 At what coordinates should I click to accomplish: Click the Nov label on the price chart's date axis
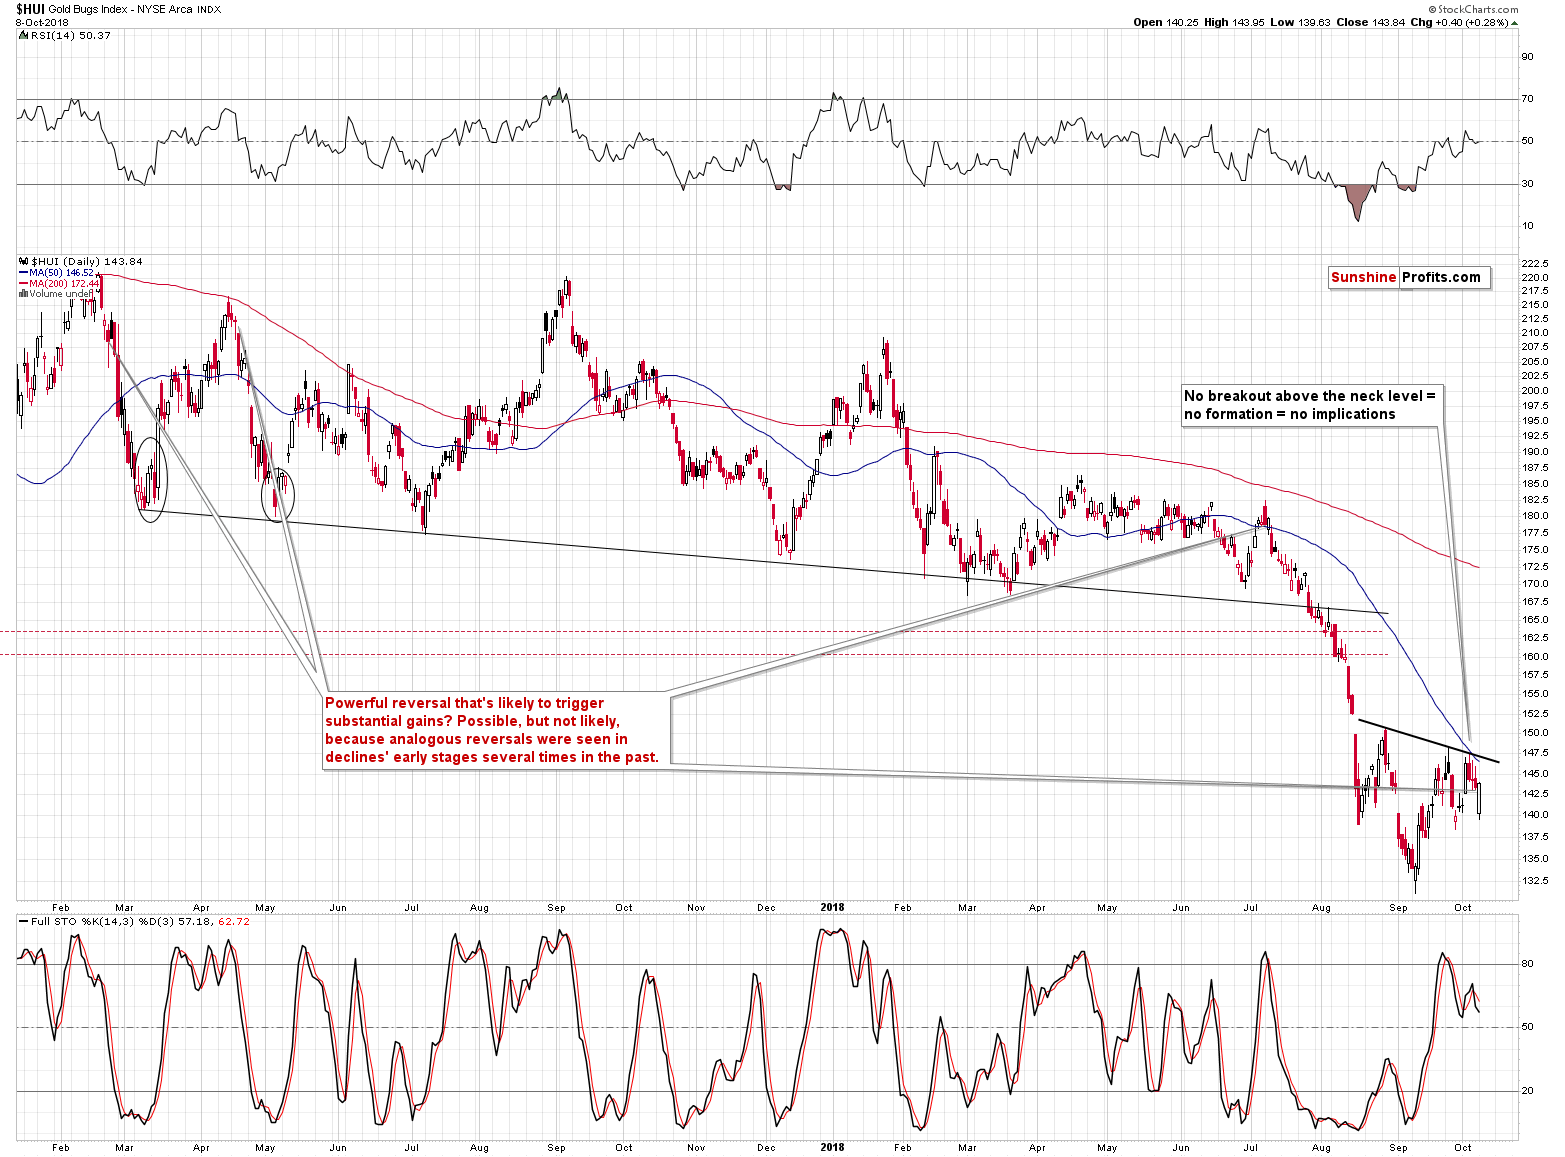pos(696,908)
